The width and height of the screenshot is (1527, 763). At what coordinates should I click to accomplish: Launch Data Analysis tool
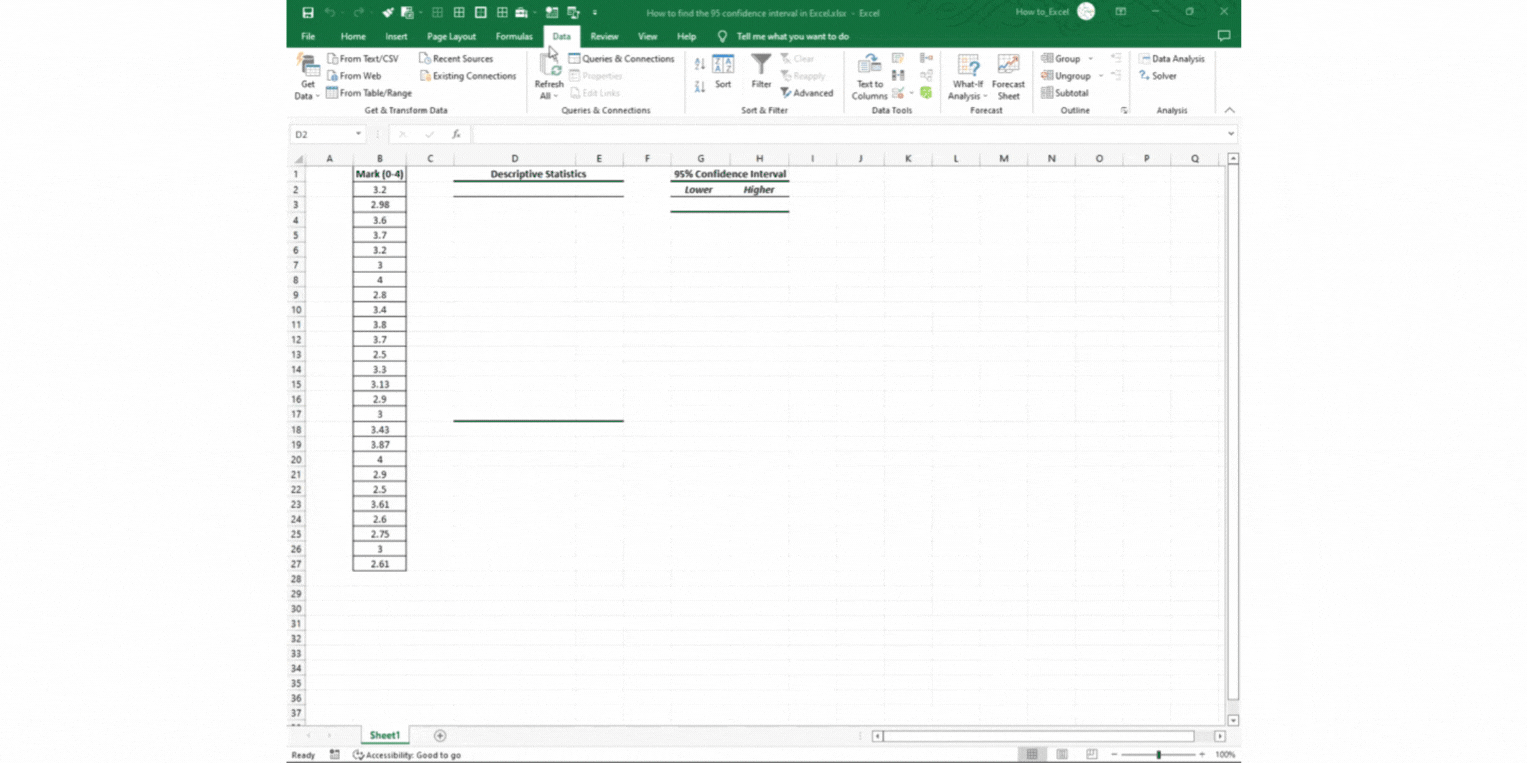coord(1172,59)
